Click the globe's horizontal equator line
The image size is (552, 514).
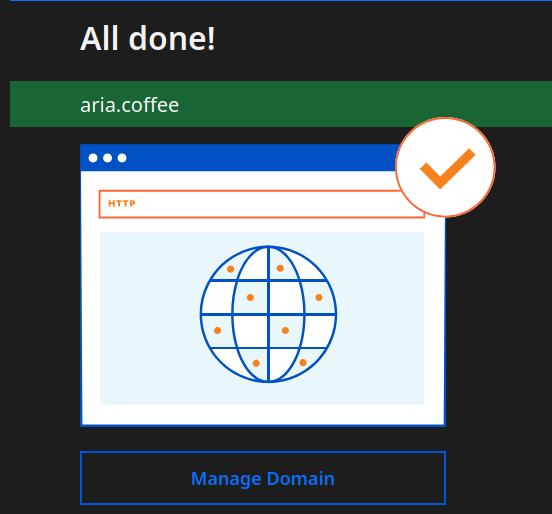pyautogui.click(x=268, y=314)
